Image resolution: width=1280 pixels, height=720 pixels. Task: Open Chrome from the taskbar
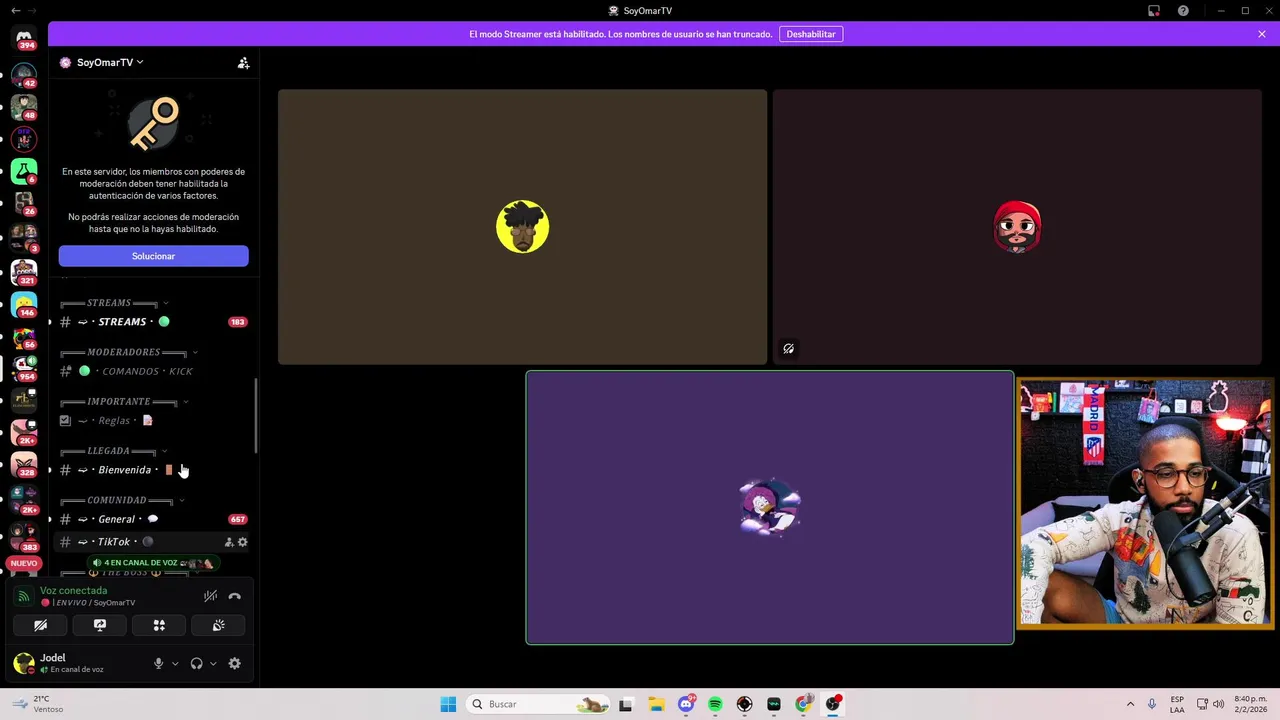coord(803,704)
